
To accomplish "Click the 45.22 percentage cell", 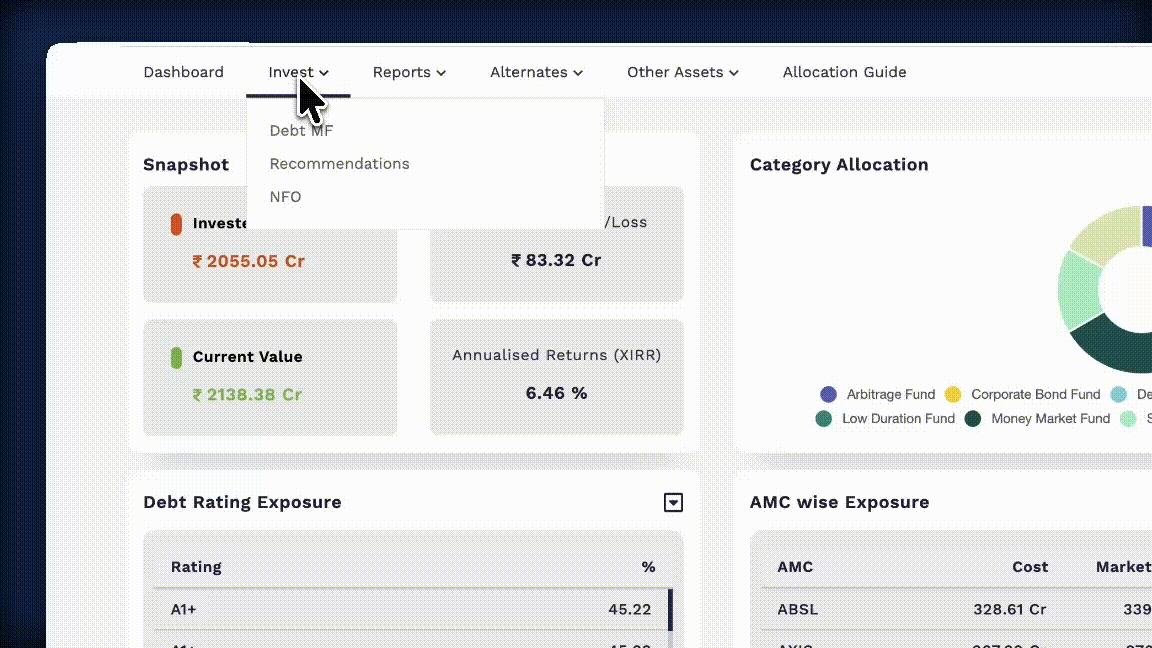I will [630, 610].
